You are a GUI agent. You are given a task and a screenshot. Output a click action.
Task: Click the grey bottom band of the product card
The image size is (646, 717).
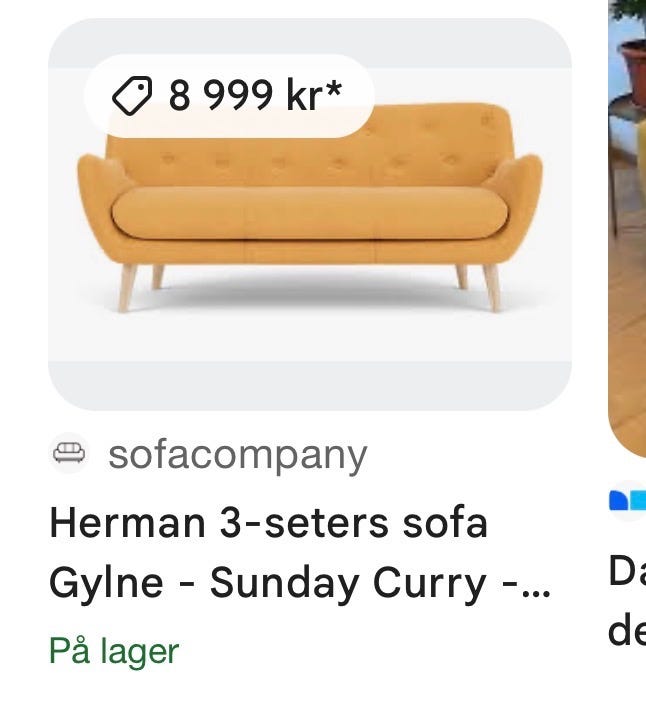[x=310, y=385]
